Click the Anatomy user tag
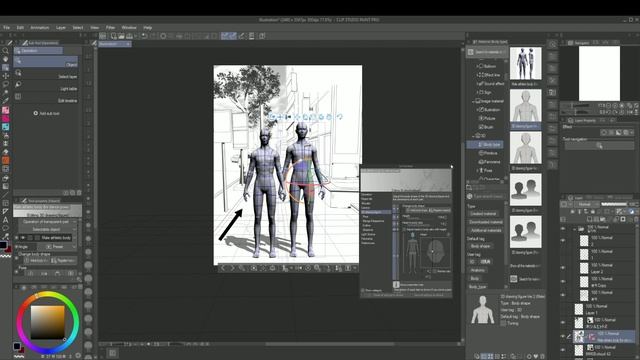Viewport: 640px width, 360px height. point(477,270)
